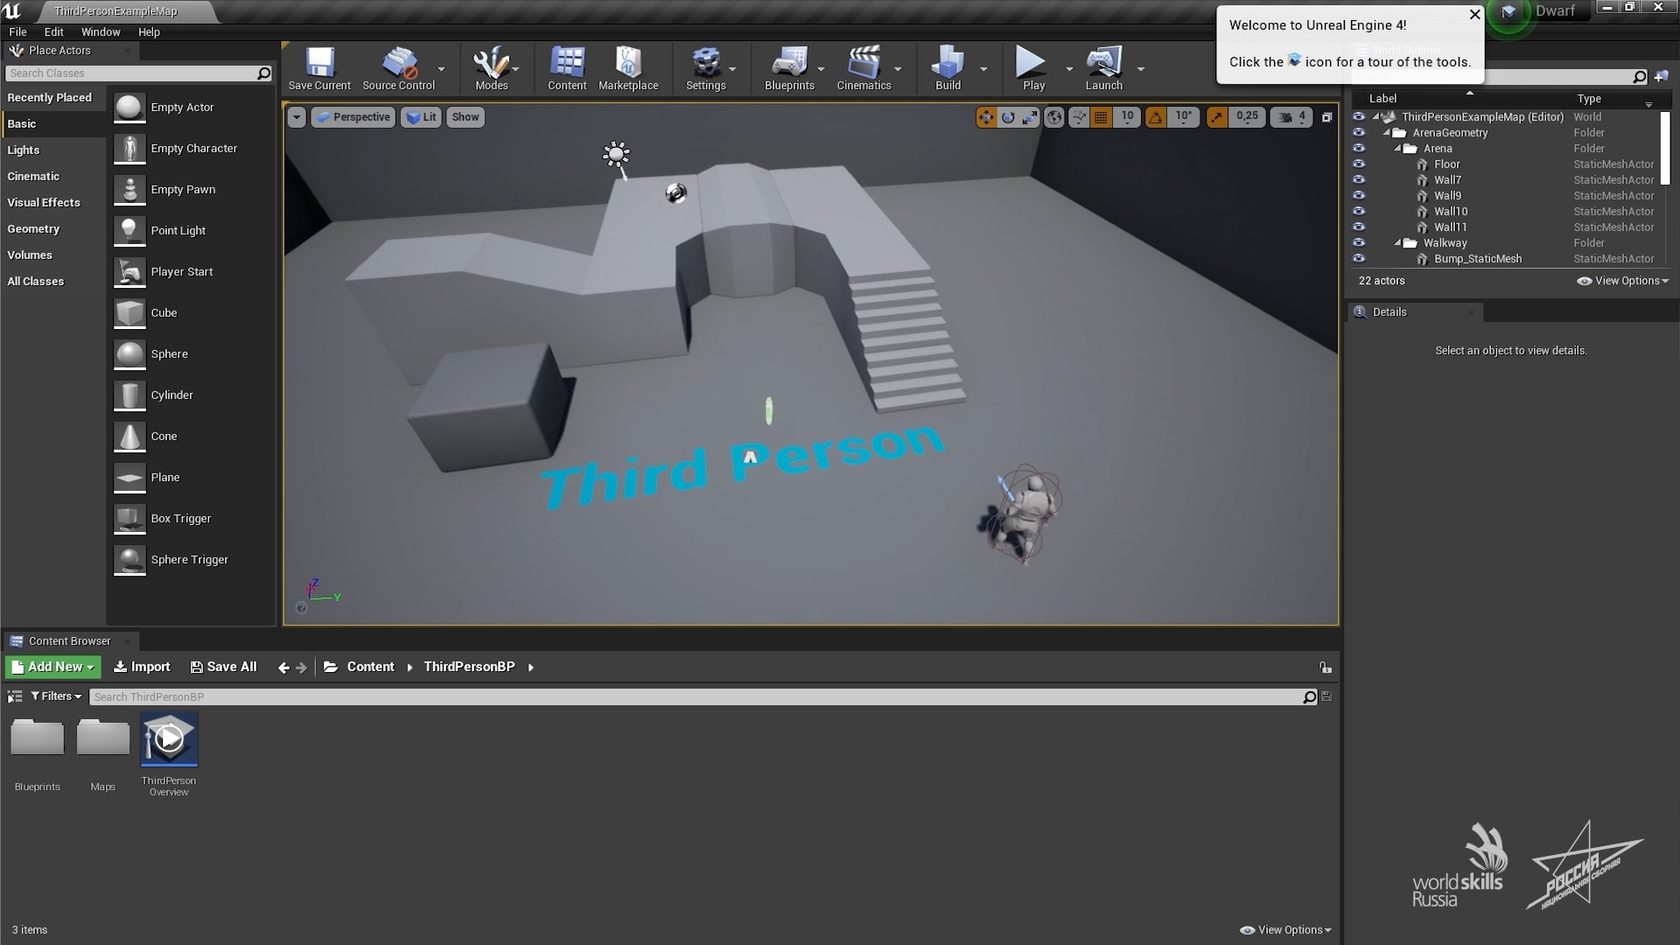Image resolution: width=1680 pixels, height=945 pixels.
Task: Toggle scale snapping in viewport
Action: tap(1217, 117)
